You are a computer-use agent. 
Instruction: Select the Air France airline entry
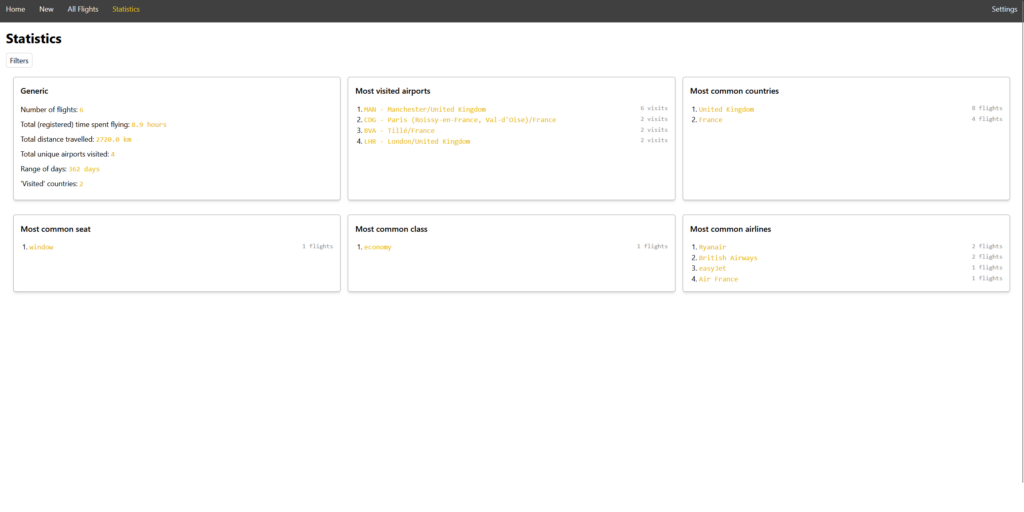point(718,279)
